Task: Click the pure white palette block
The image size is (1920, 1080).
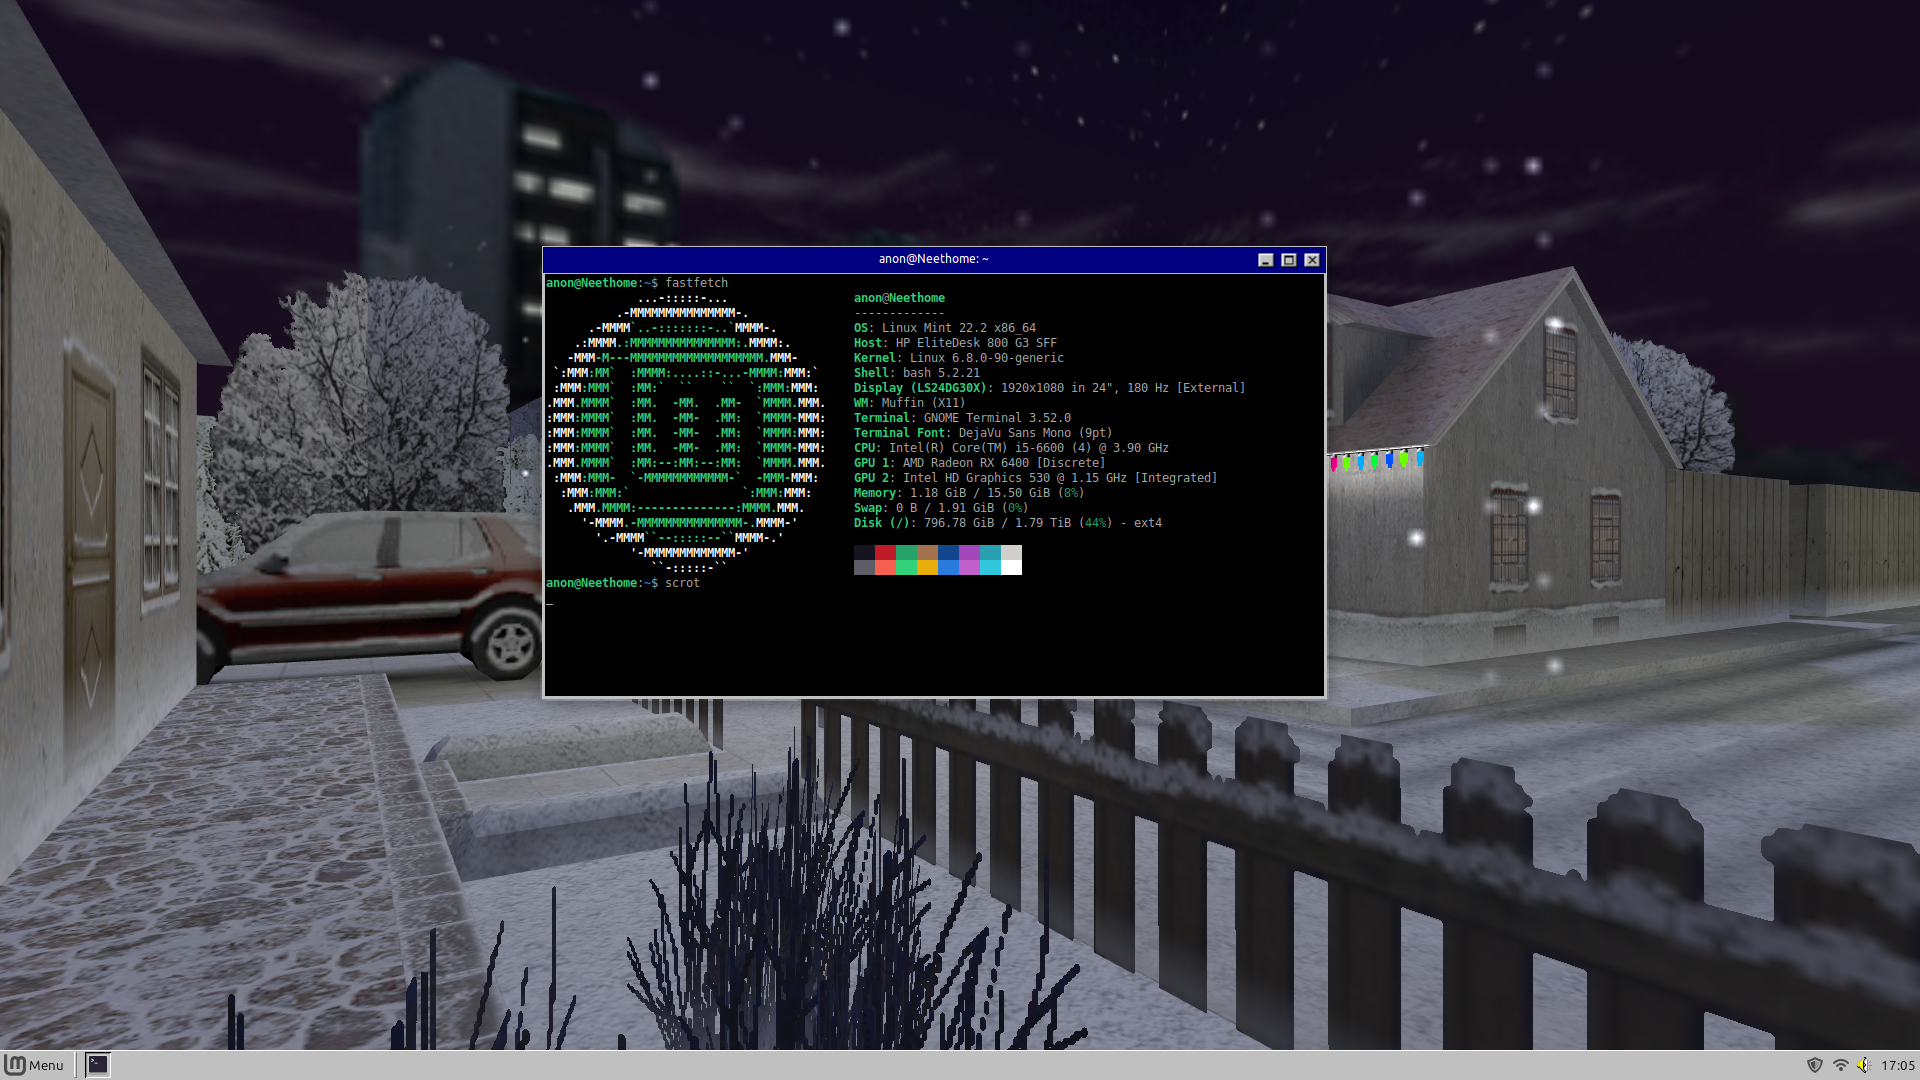Action: 1011,567
